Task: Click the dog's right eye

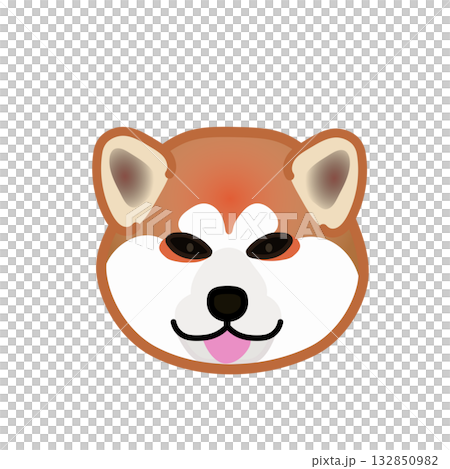Action: (x=270, y=246)
